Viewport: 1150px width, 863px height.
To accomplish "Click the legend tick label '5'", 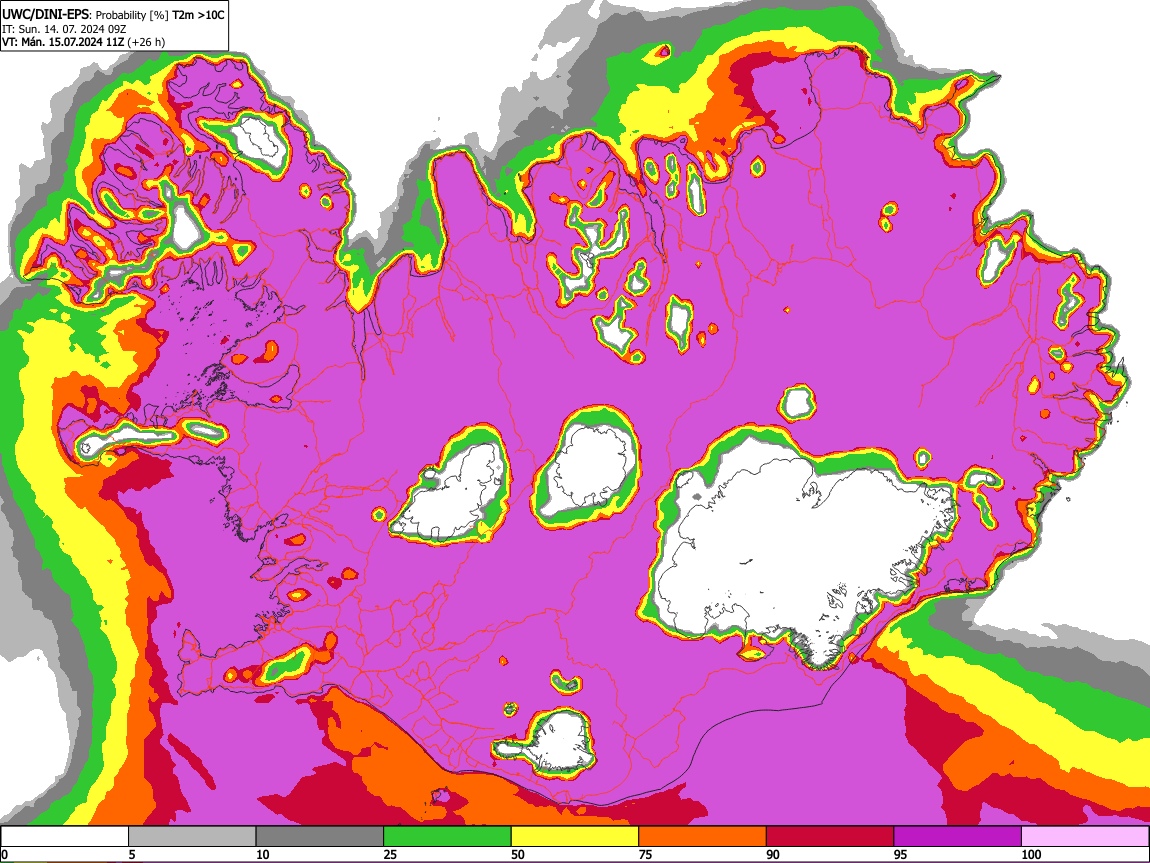I will click(x=132, y=854).
